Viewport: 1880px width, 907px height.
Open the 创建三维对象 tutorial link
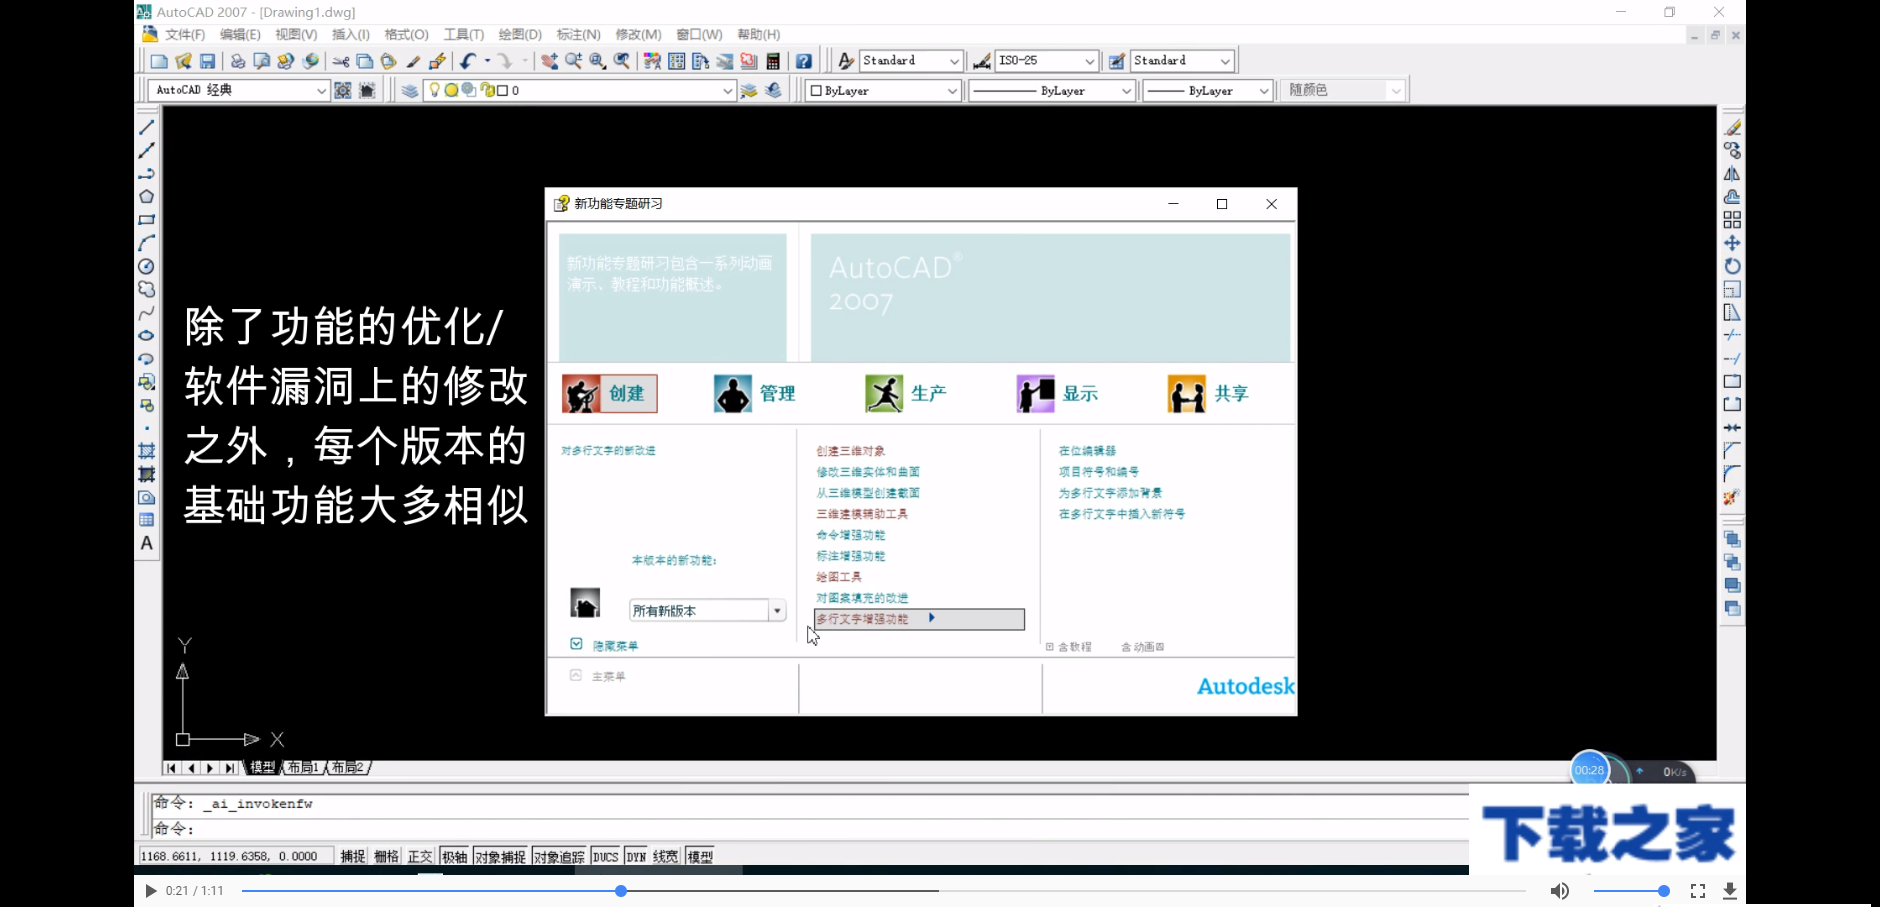click(849, 450)
